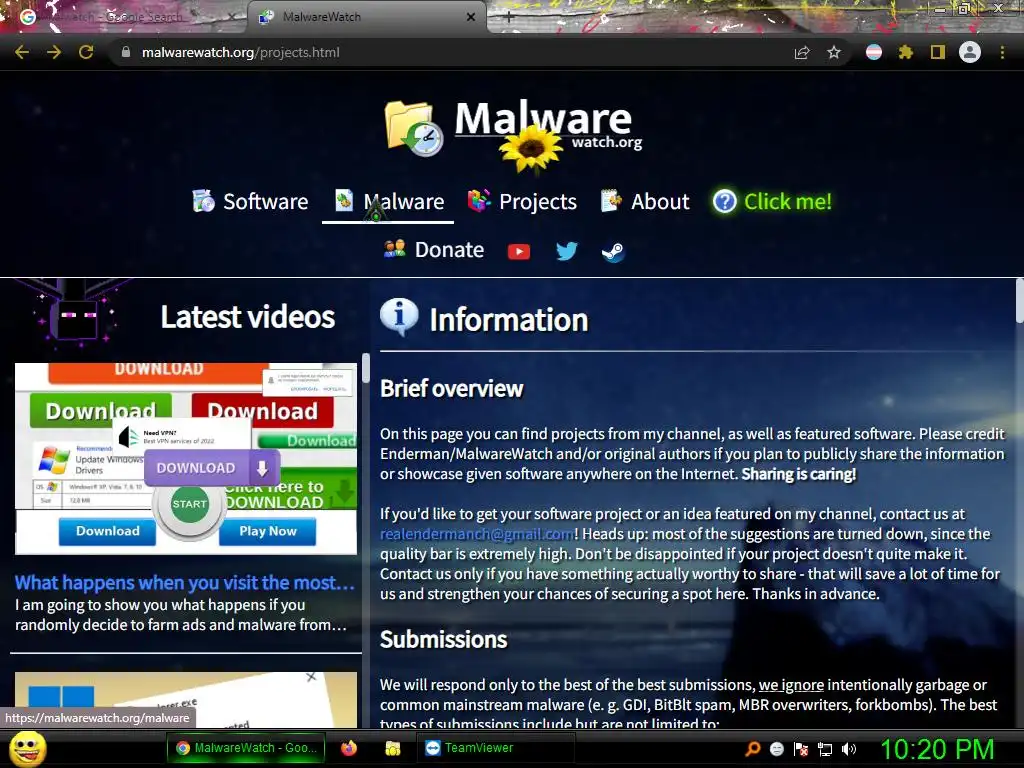Click the blue Information bubble icon

point(399,317)
